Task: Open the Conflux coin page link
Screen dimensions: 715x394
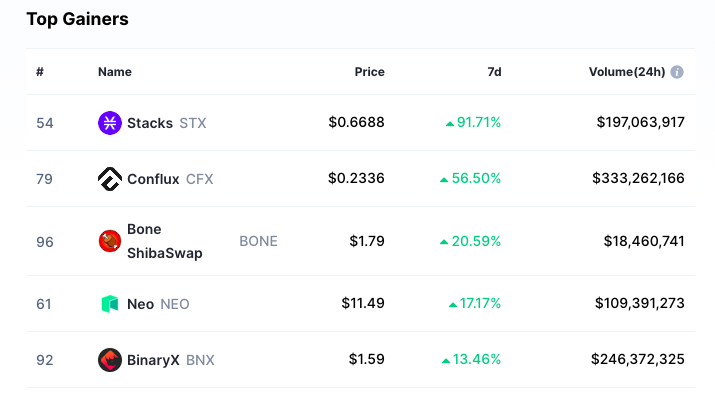Action: pos(153,179)
